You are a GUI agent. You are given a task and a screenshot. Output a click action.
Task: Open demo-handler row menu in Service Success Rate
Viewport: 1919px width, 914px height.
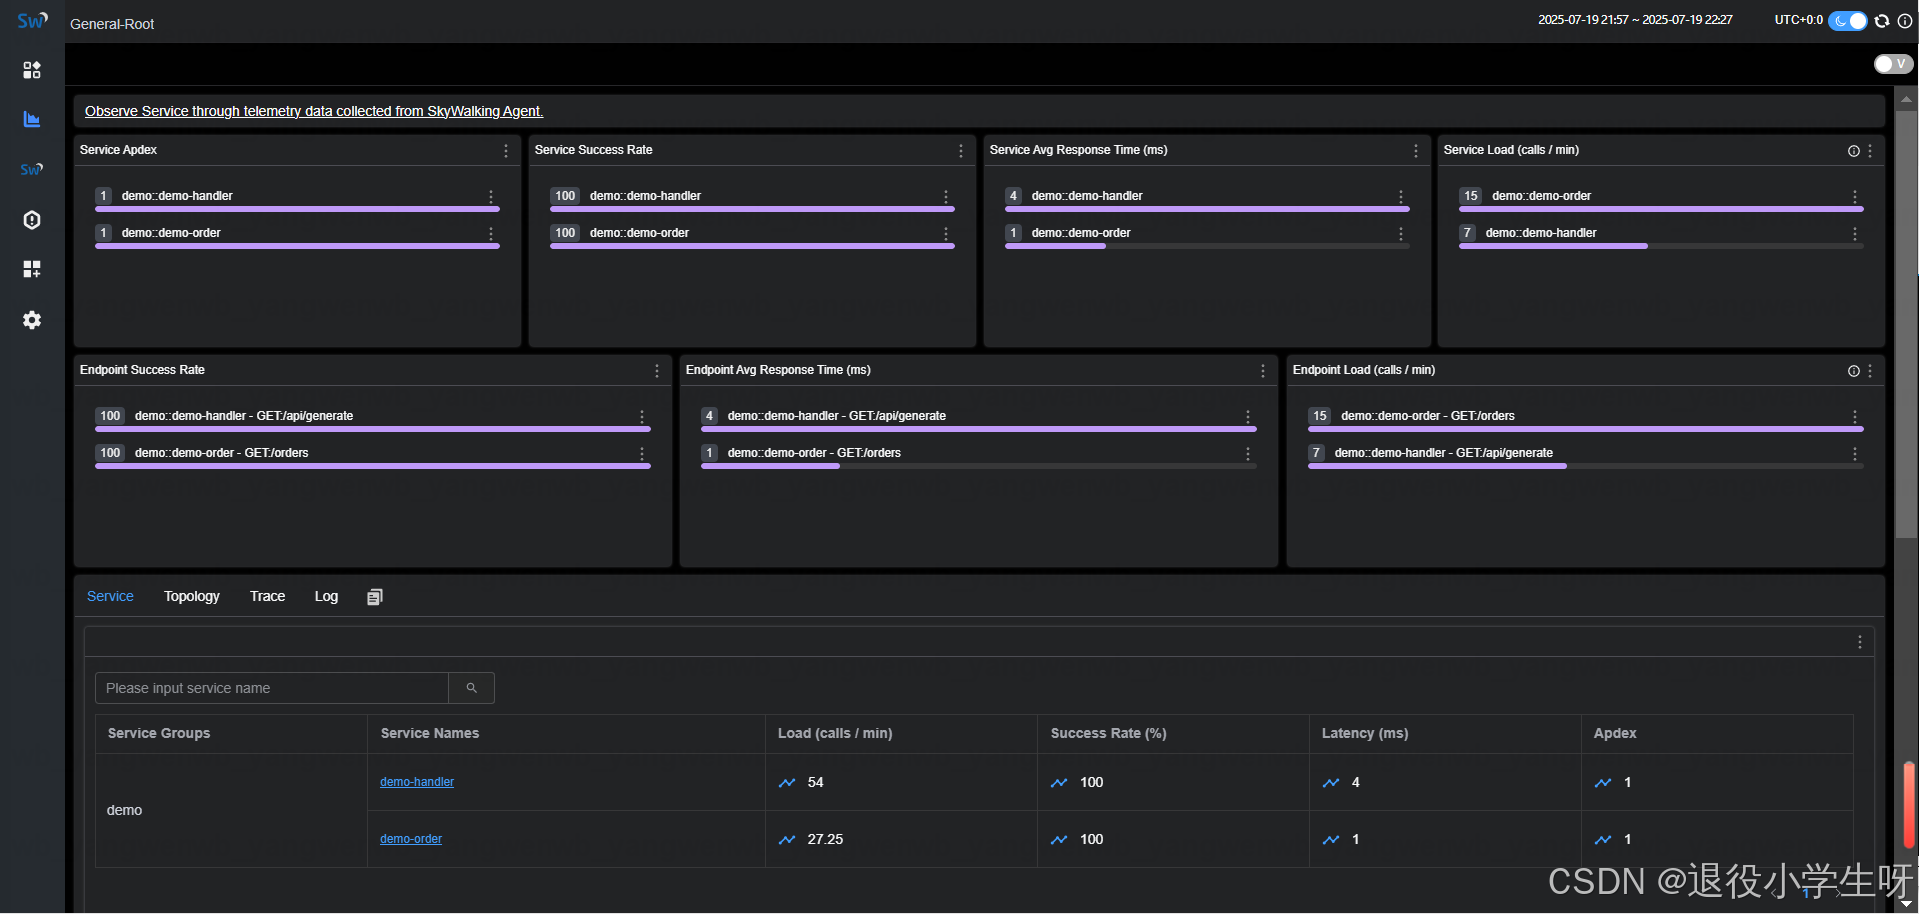pos(946,197)
